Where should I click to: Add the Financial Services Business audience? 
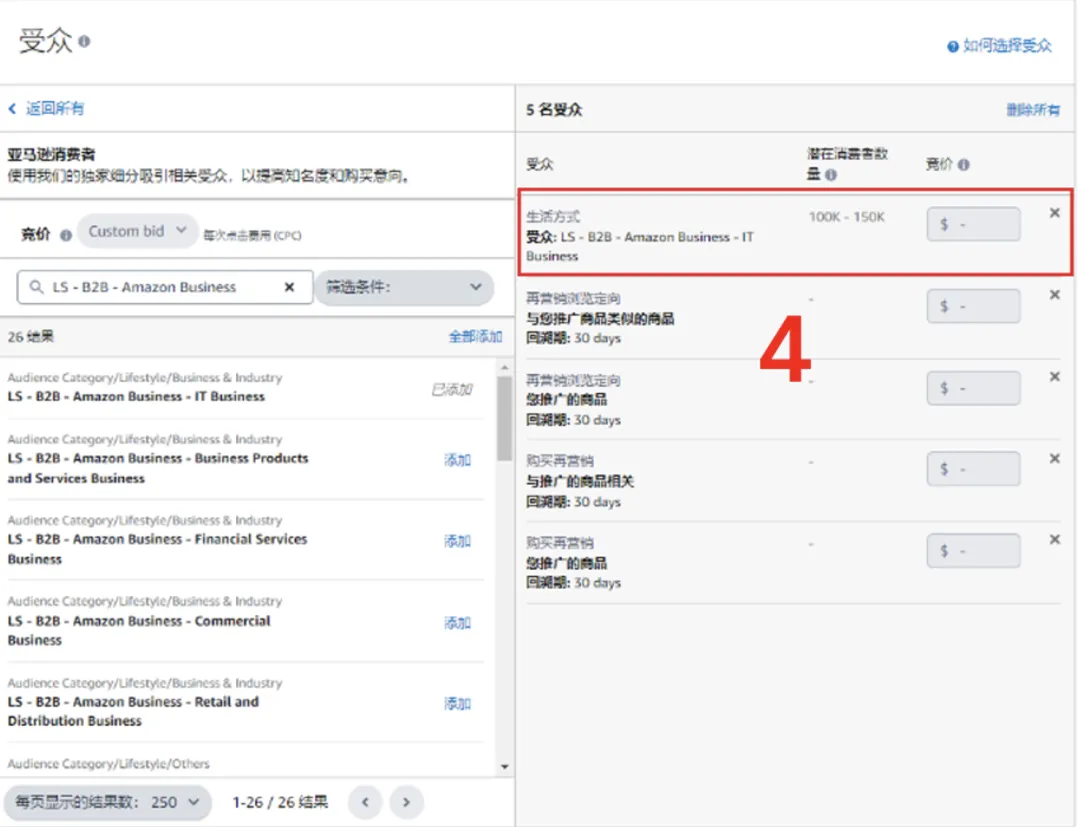(457, 541)
